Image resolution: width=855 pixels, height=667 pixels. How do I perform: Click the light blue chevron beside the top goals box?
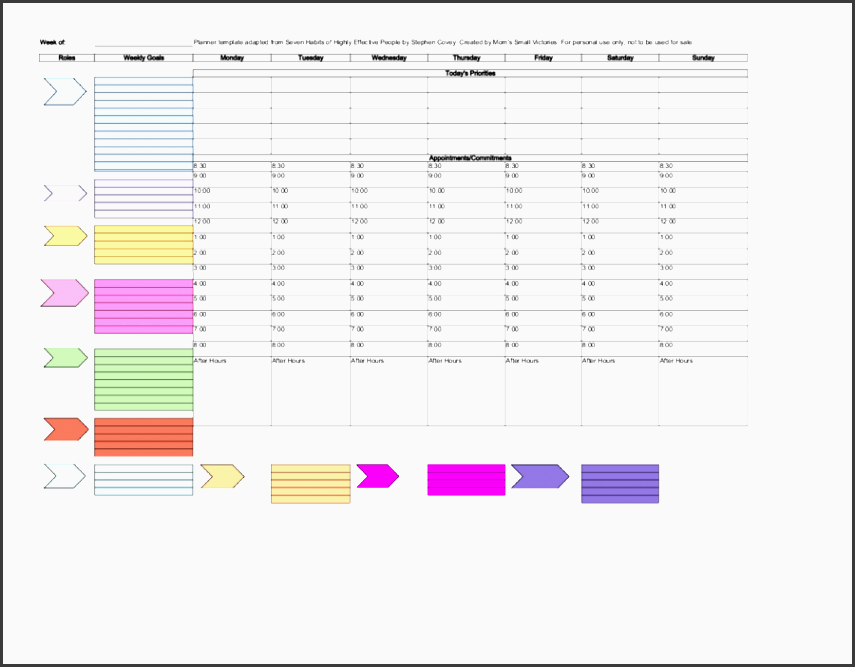click(x=65, y=92)
